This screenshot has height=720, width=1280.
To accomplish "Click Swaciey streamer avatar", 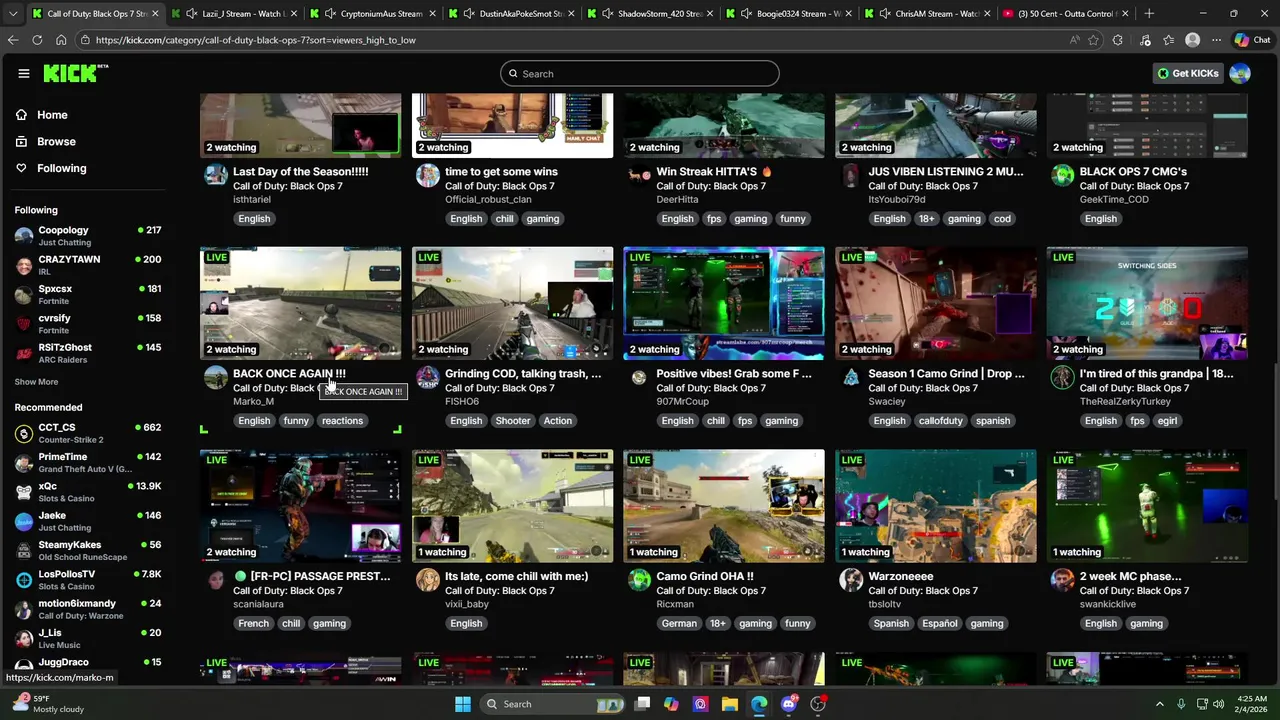I will (850, 377).
